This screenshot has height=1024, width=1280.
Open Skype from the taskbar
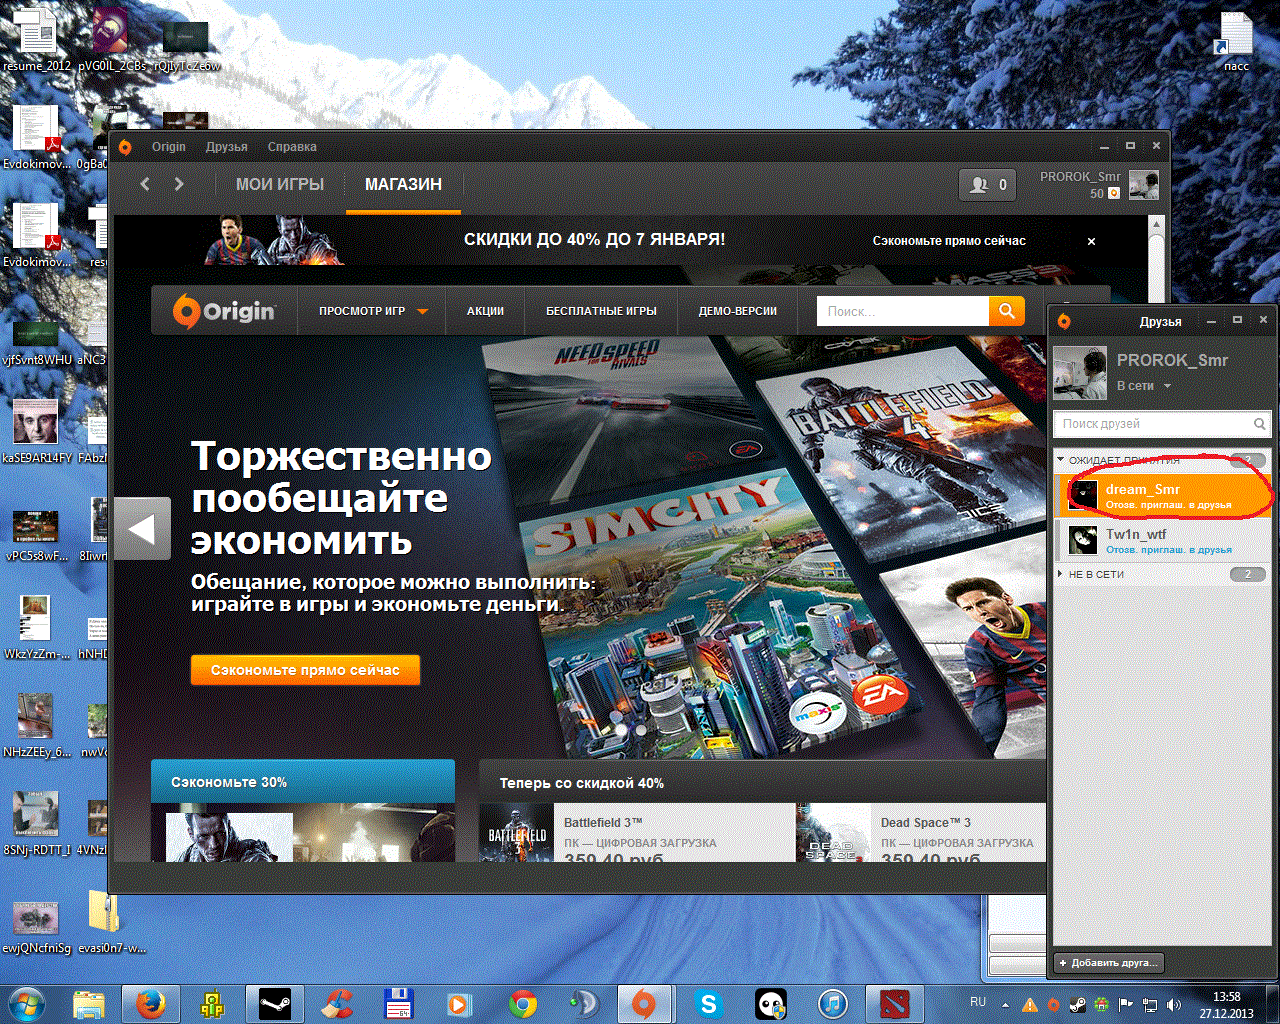(708, 1003)
